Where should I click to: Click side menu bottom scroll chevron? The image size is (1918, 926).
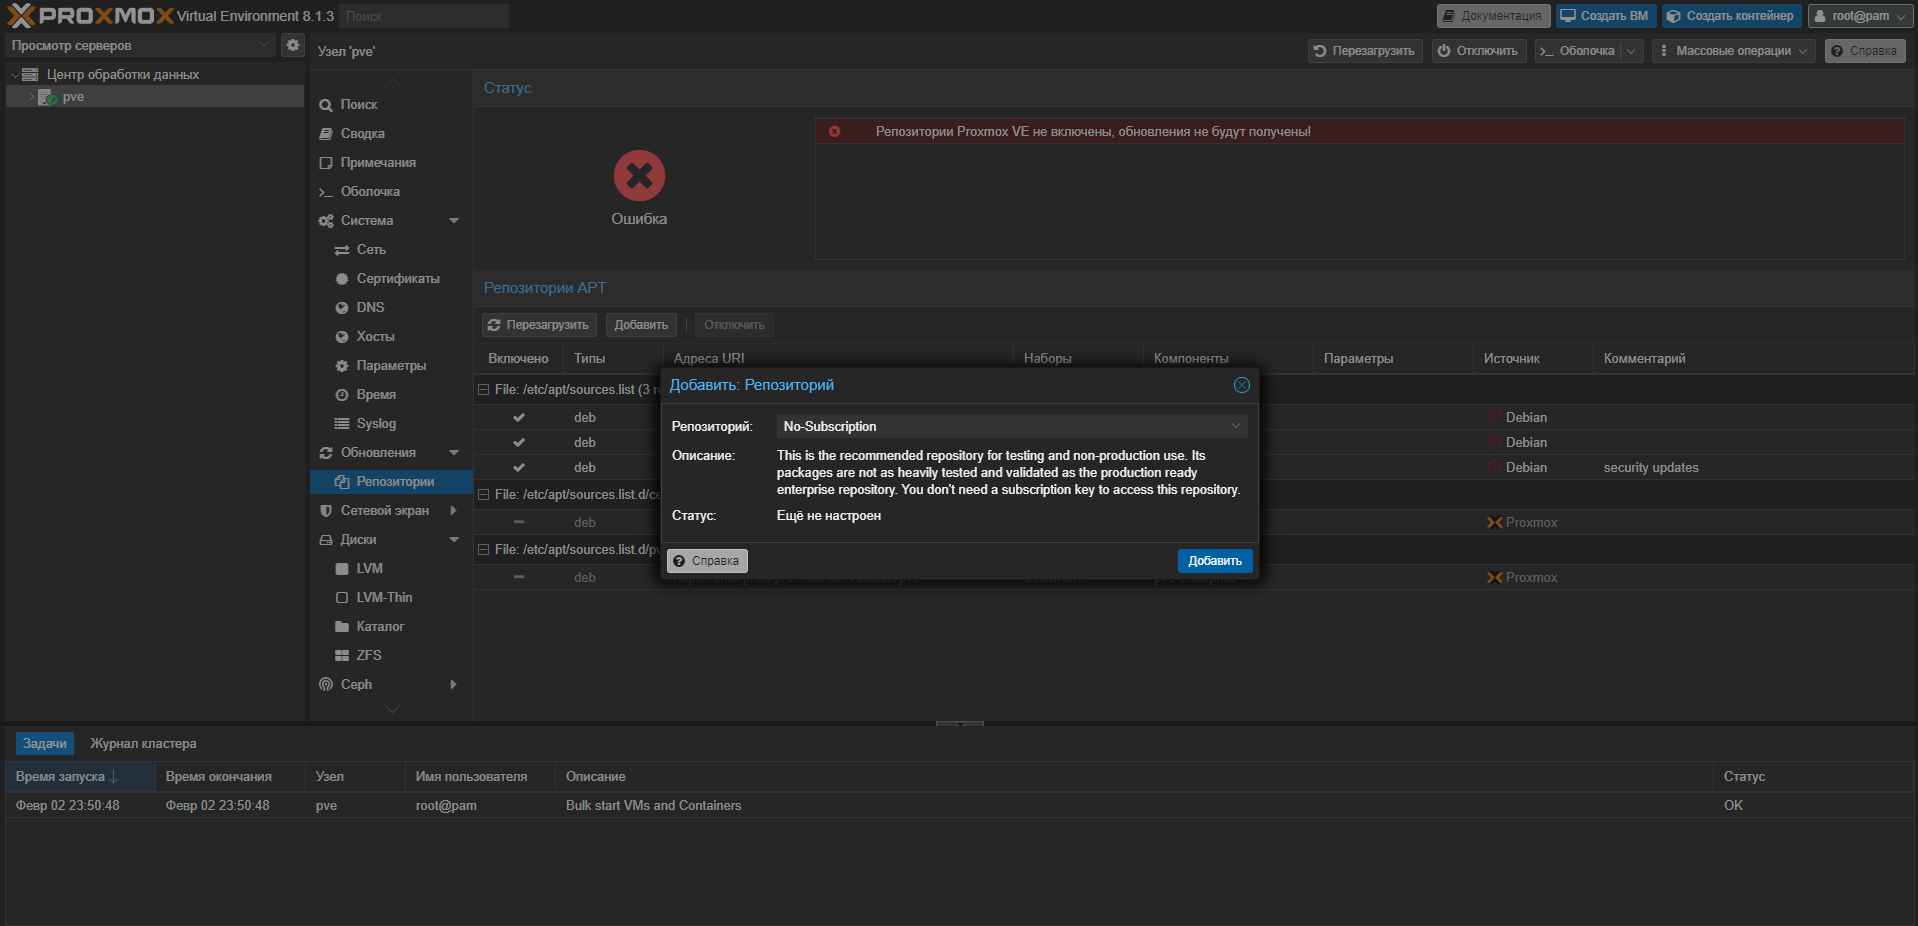392,709
